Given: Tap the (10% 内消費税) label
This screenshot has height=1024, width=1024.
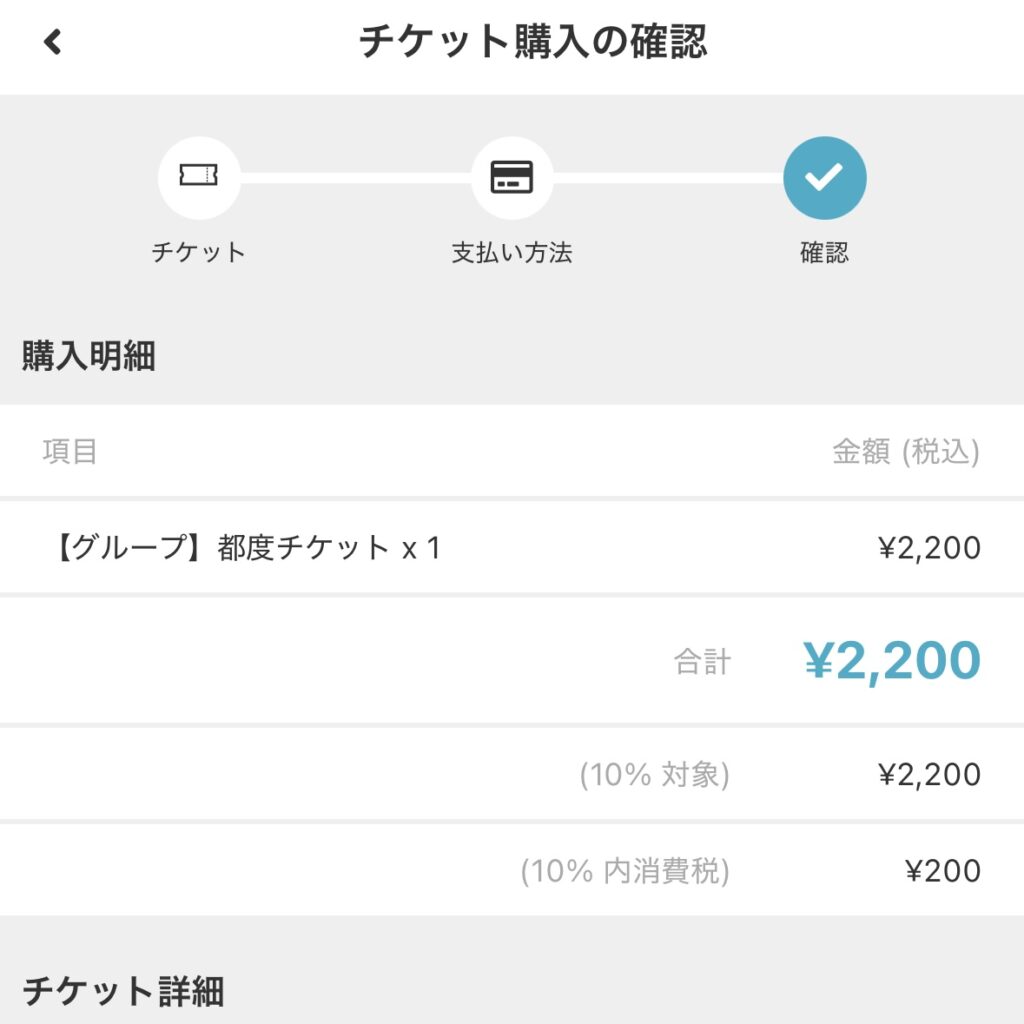Looking at the screenshot, I should pyautogui.click(x=625, y=871).
